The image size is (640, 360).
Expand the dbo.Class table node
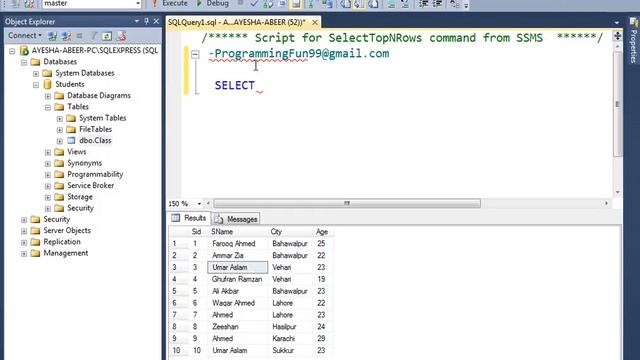(60, 141)
